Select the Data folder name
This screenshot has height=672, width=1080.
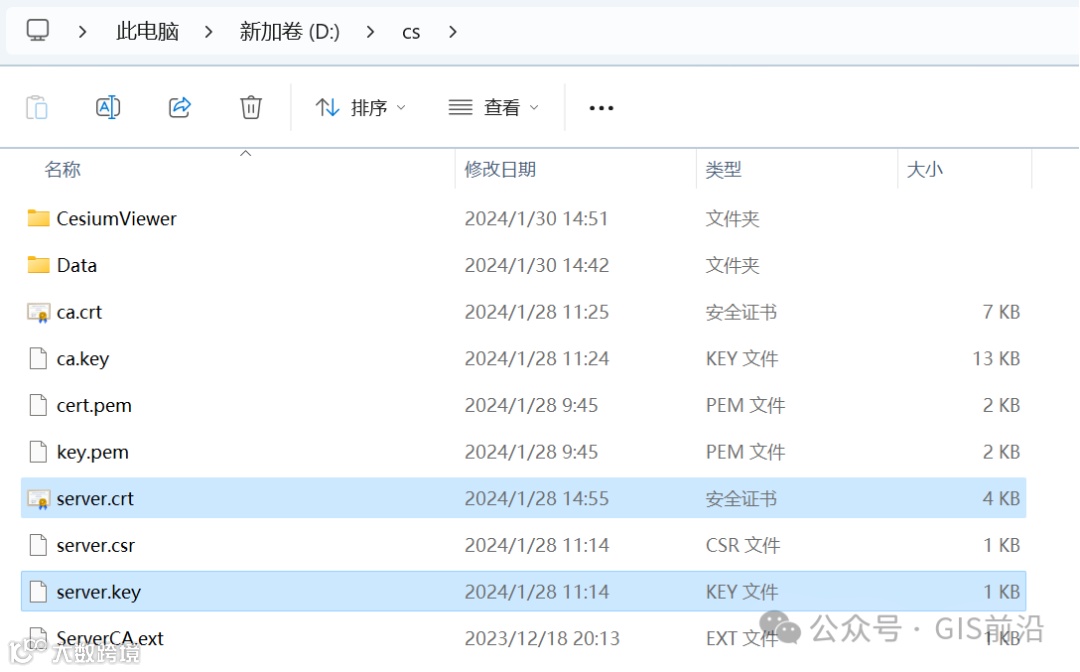point(76,266)
